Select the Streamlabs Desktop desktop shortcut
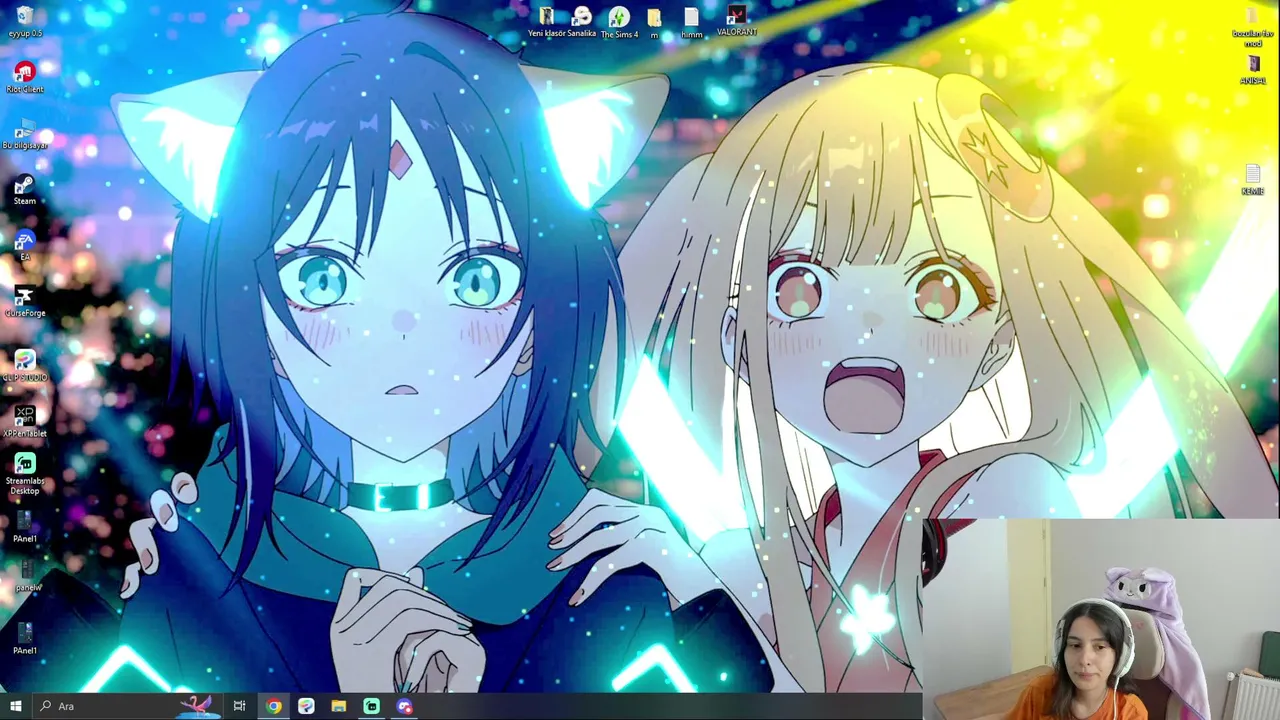This screenshot has width=1280, height=720. click(x=25, y=474)
